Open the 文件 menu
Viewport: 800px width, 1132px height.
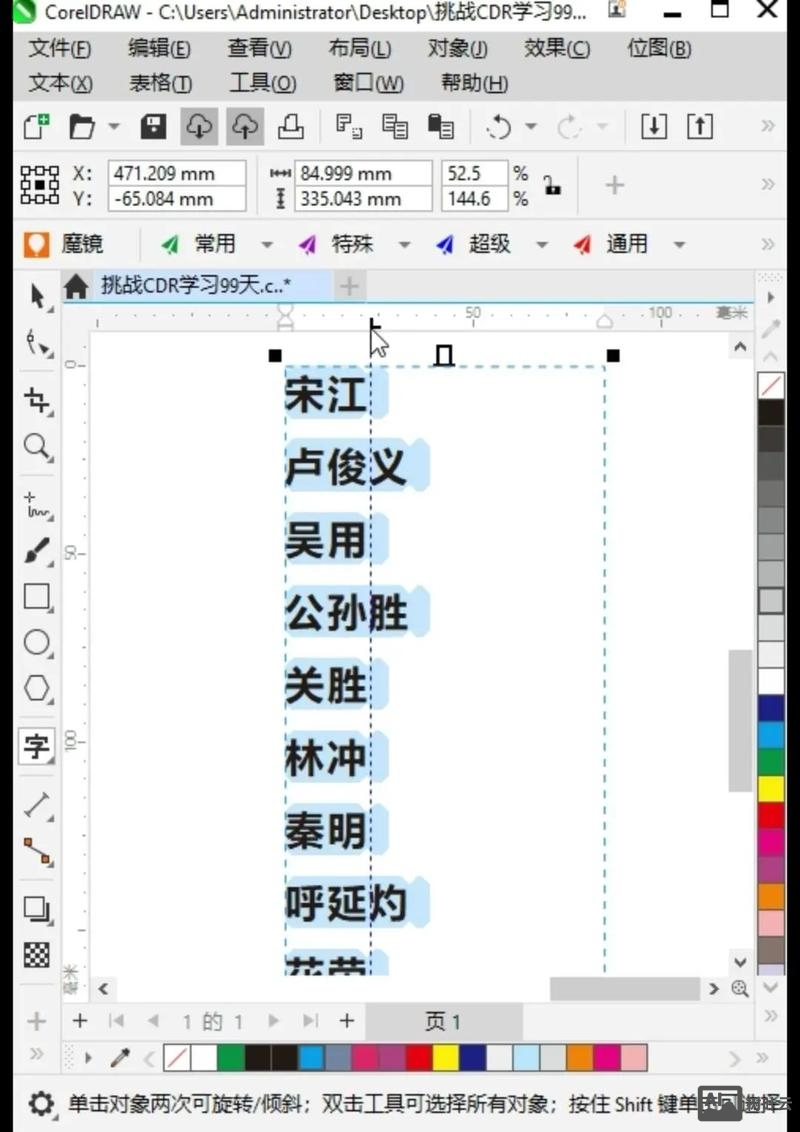coord(58,48)
